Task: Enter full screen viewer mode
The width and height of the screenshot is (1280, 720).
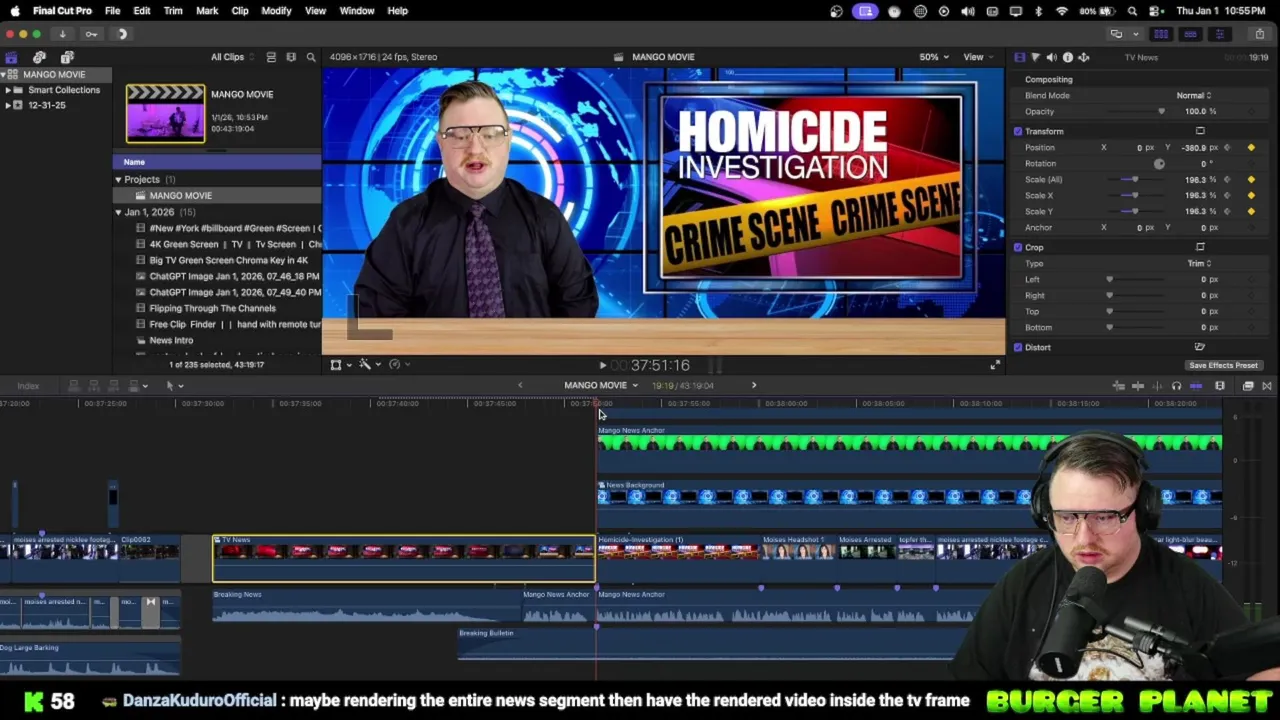Action: [x=994, y=366]
